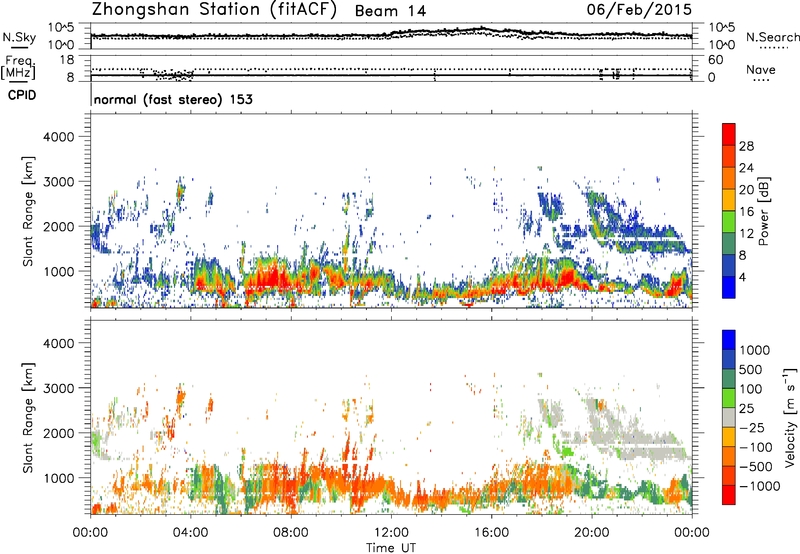The height and width of the screenshot is (554, 800).
Task: Click the power panel 'Slant Range [km]' label
Action: pyautogui.click(x=28, y=211)
